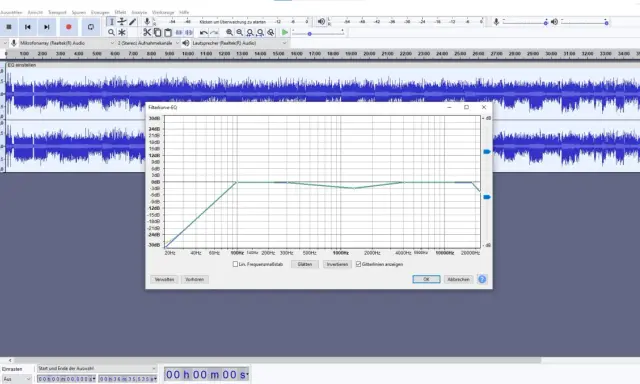Screen dimensions: 640x384
Task: Click the Trim audio outside selection icon
Action: (x=179, y=32)
